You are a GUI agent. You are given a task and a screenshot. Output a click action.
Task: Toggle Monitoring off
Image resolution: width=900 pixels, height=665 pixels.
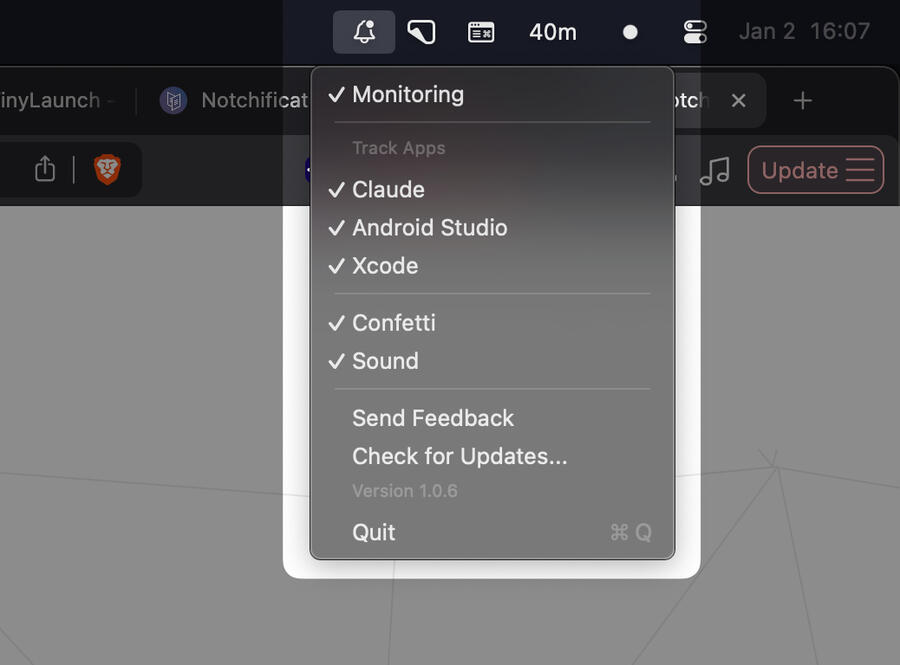click(x=408, y=95)
